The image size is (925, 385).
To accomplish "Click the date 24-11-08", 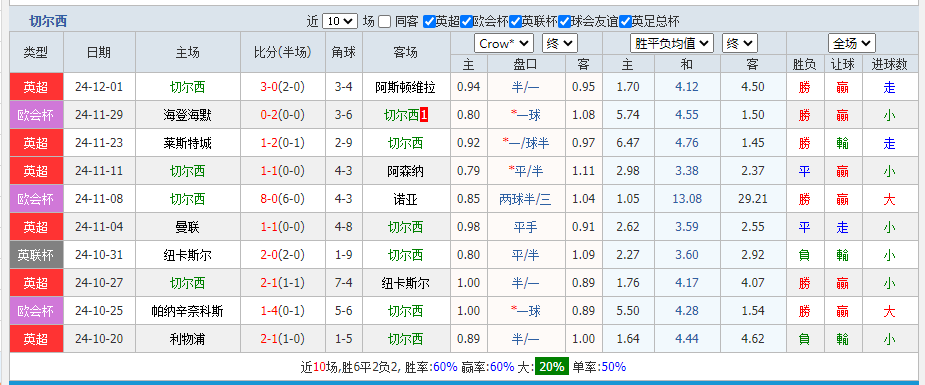I will (x=99, y=199).
